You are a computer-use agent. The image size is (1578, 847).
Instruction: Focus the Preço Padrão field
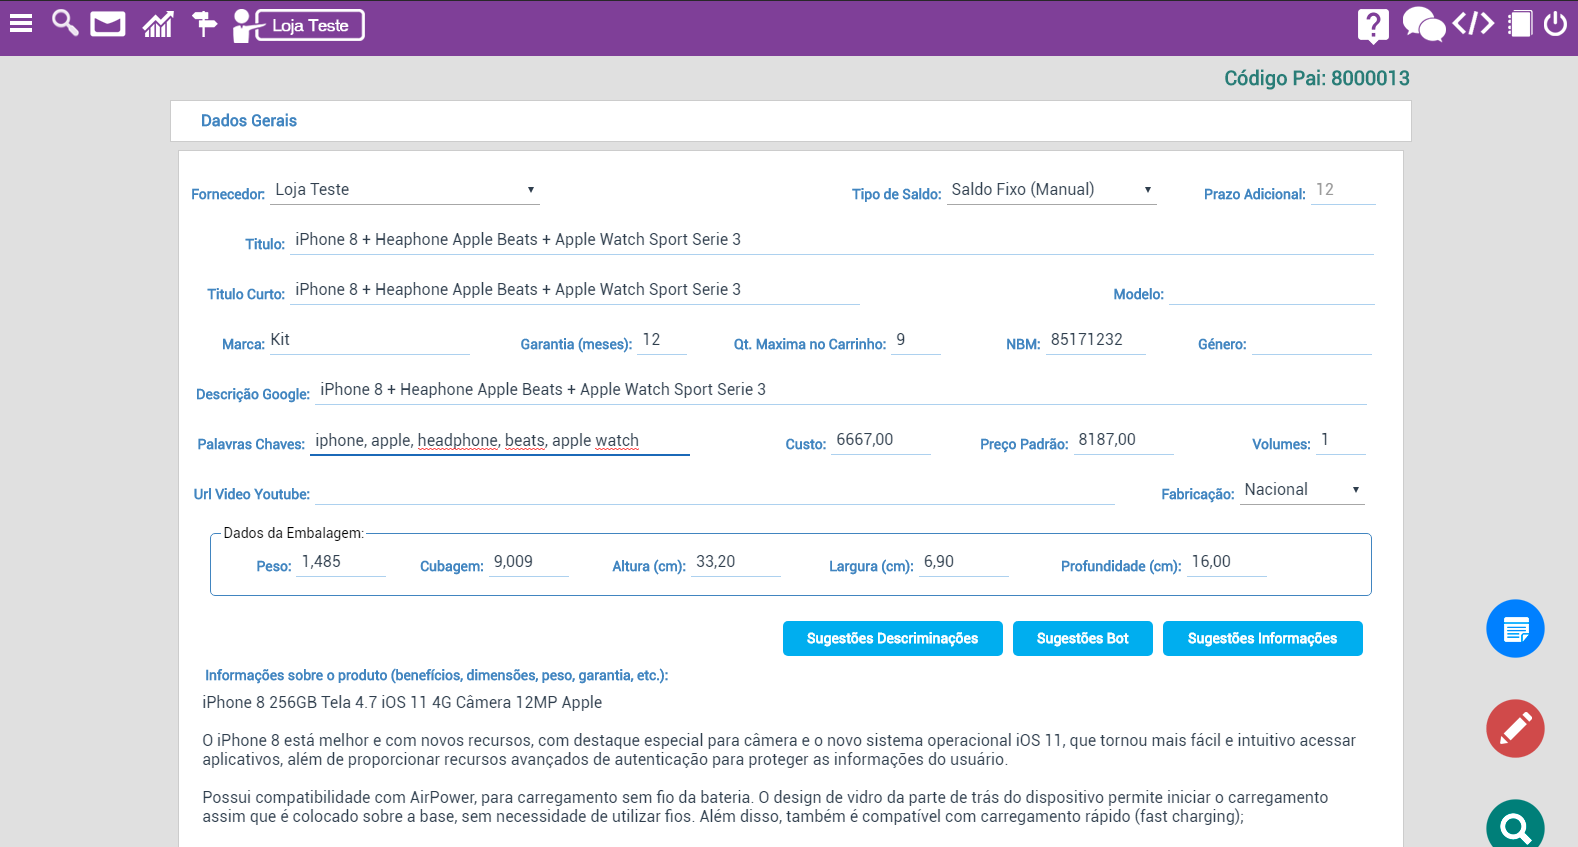(1124, 440)
